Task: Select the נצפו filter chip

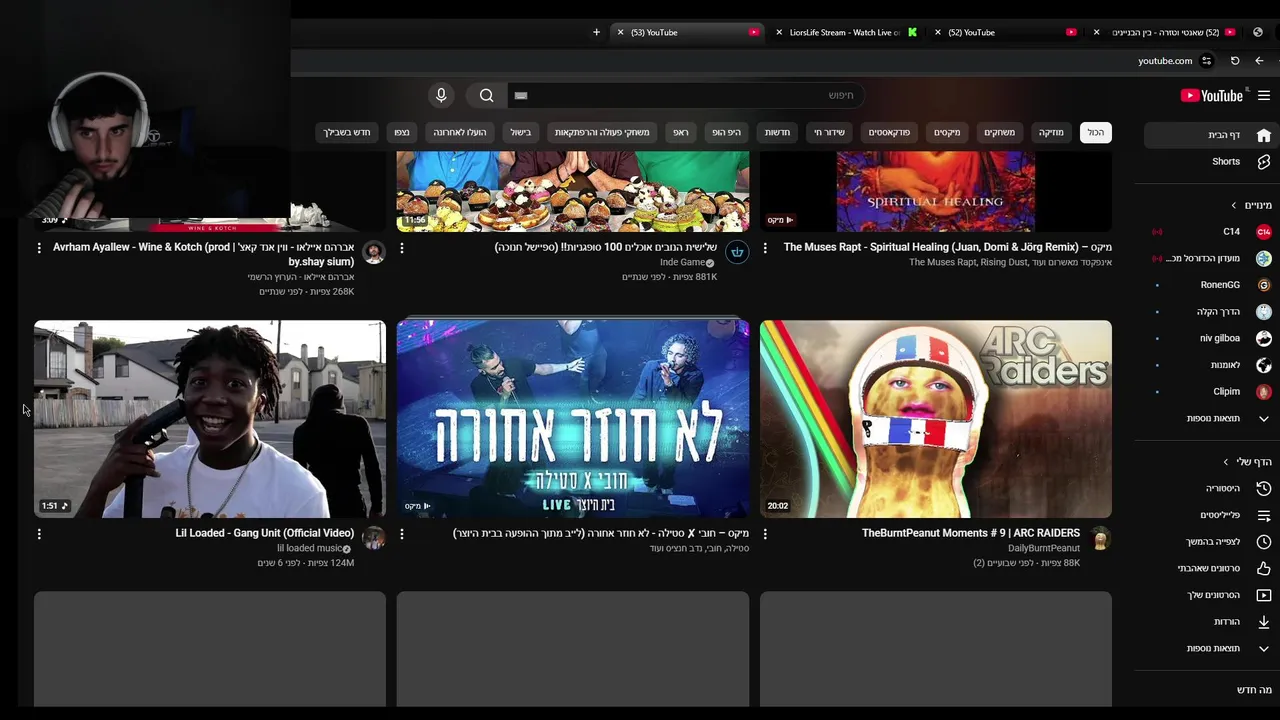Action: pos(402,132)
